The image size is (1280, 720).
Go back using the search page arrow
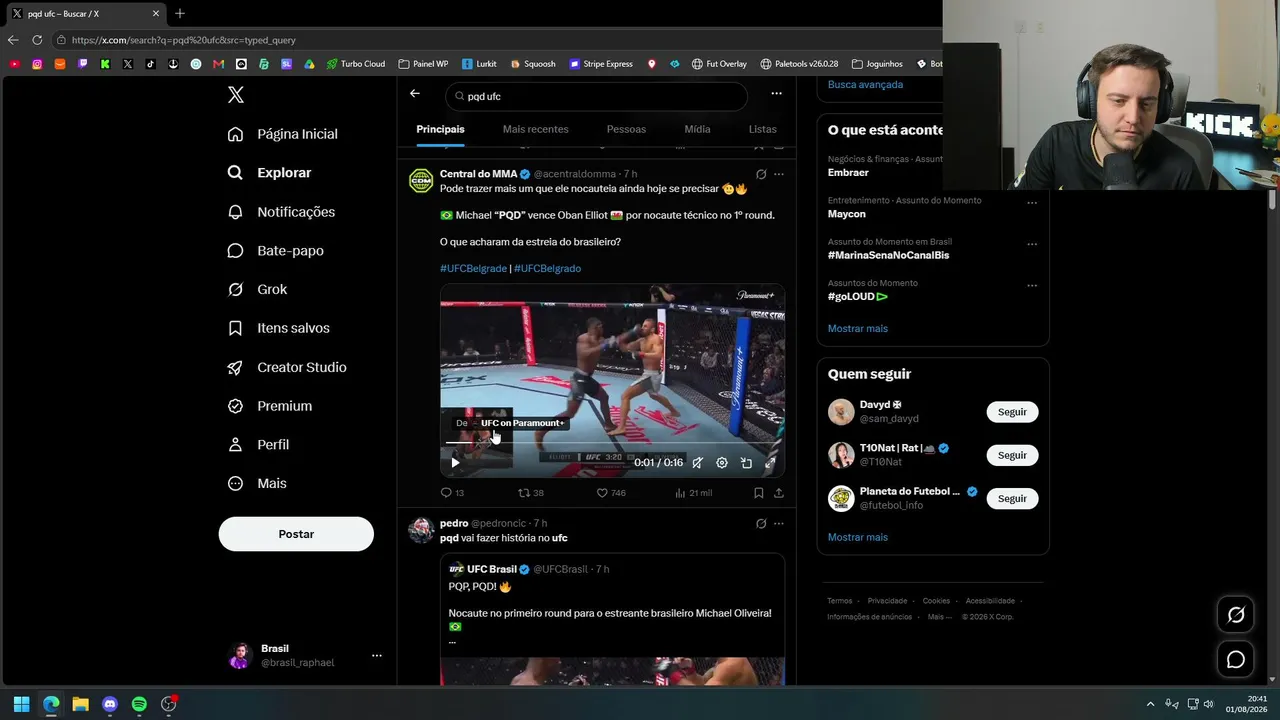click(415, 94)
